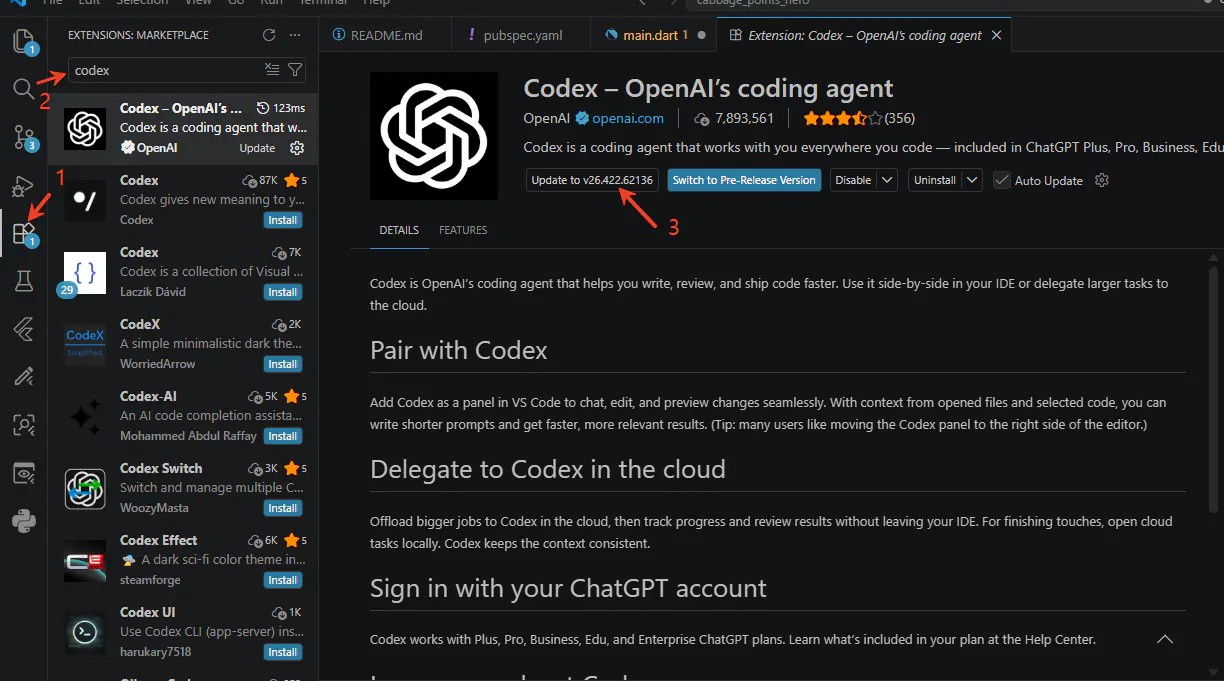
Task: Click the Disable button
Action: pyautogui.click(x=853, y=180)
